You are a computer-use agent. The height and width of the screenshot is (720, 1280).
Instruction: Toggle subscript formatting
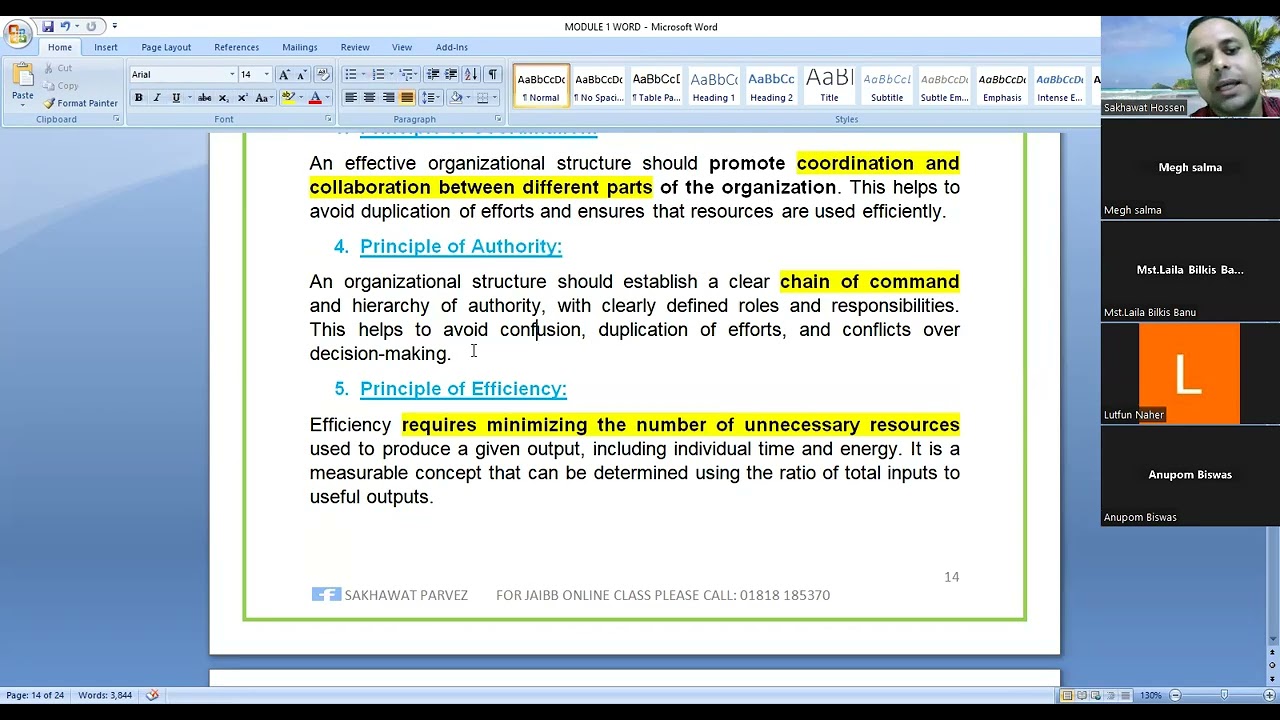(x=223, y=98)
